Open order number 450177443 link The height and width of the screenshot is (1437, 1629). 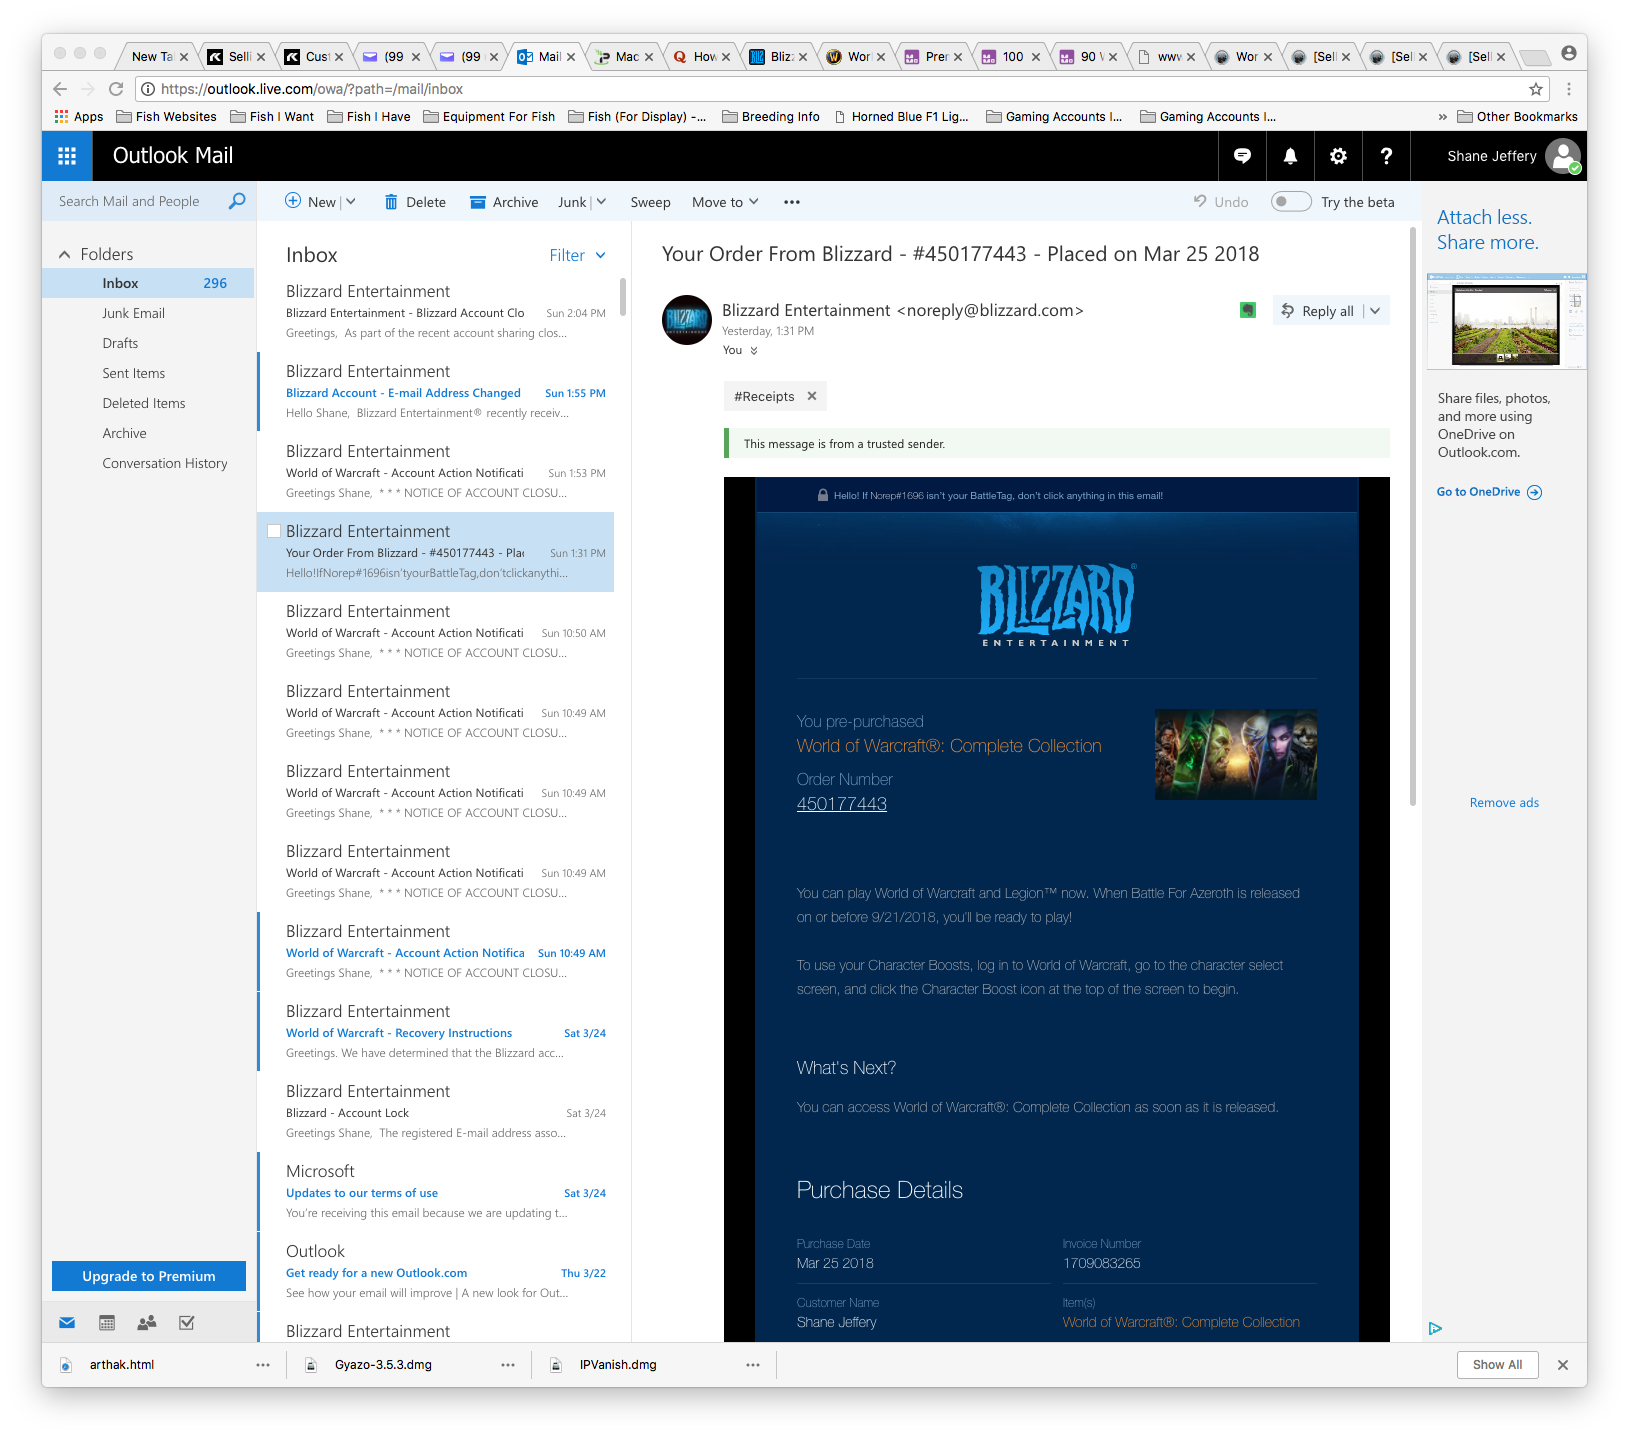click(x=842, y=804)
